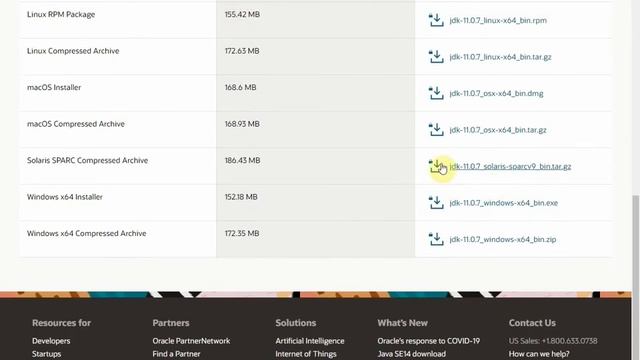The height and width of the screenshot is (360, 640).
Task: Click download icon for jdk-11.0.7_windows-x64_bin.exe
Action: 436,203
